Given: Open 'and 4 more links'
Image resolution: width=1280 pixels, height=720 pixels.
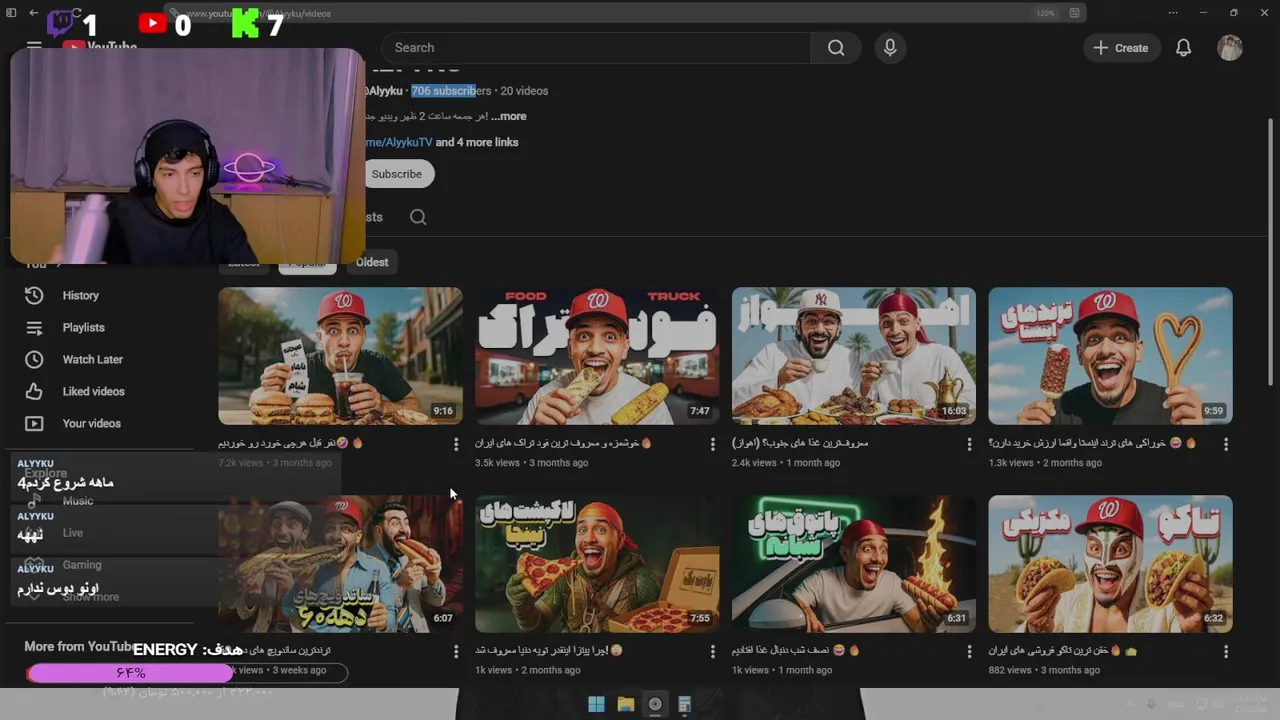Looking at the screenshot, I should (477, 142).
